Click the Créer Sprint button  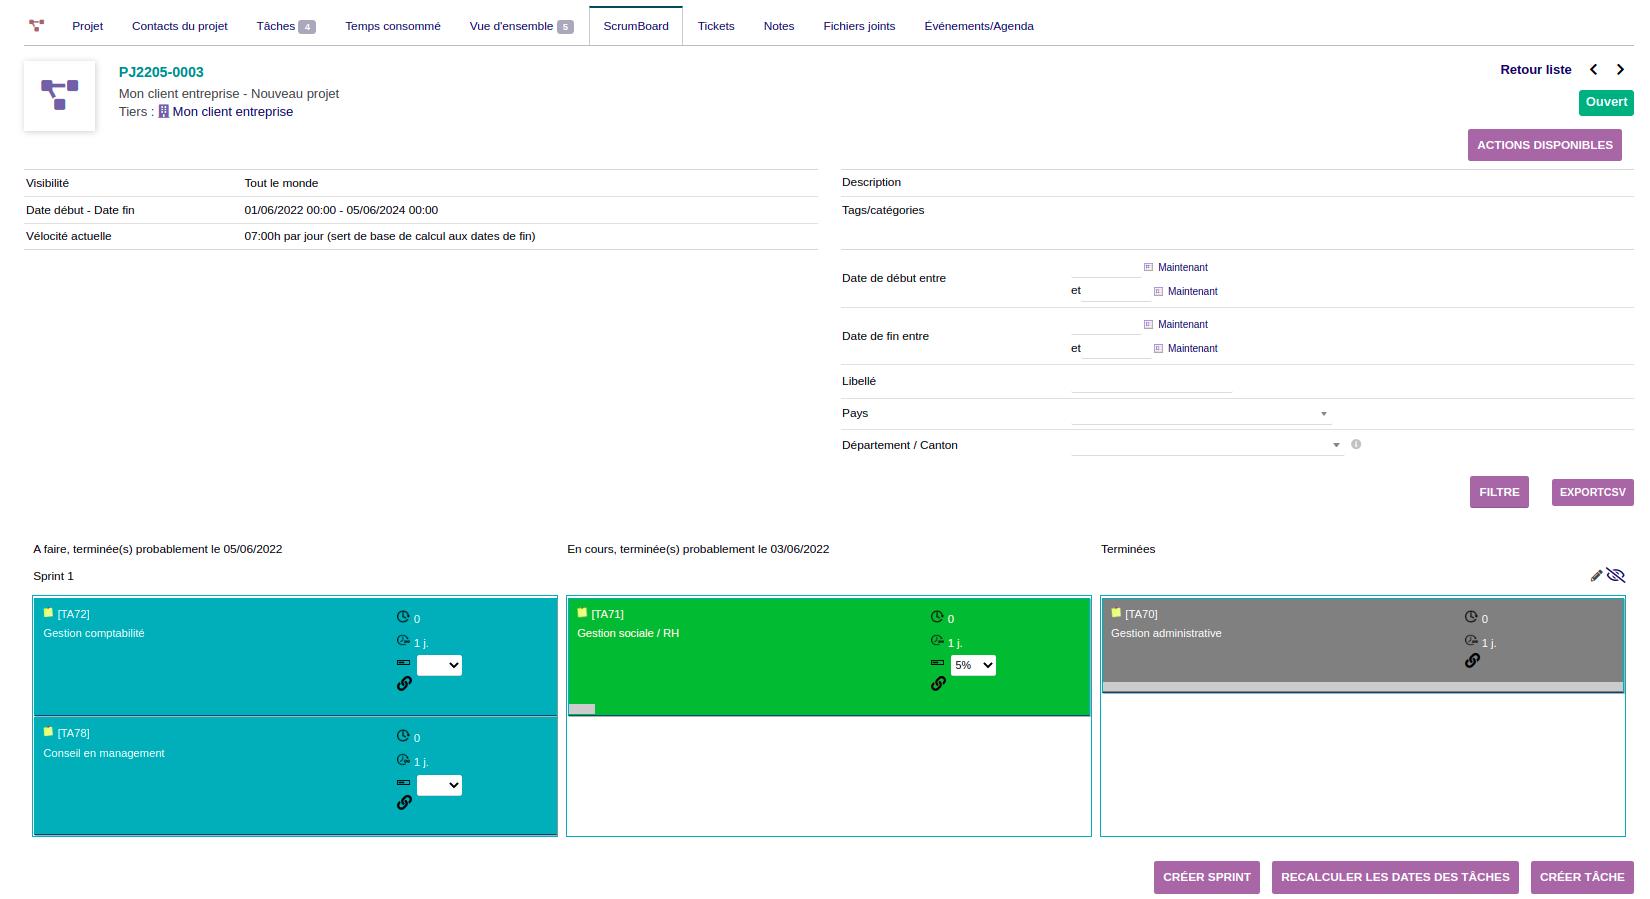point(1206,877)
